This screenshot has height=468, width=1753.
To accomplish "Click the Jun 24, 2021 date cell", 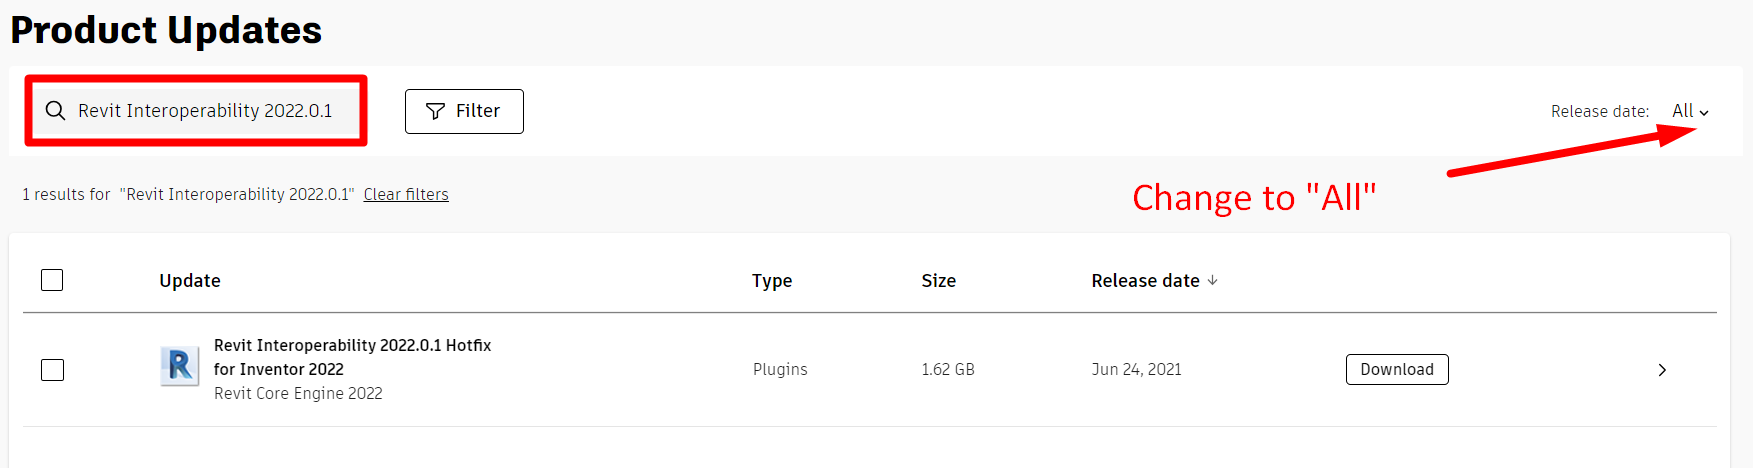I will tap(1136, 369).
